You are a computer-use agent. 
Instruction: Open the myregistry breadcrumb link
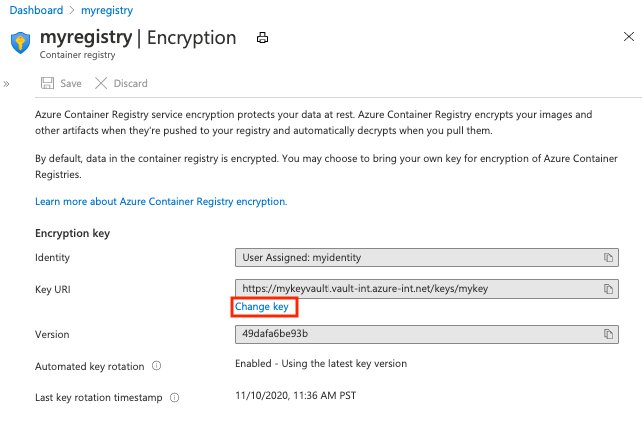[106, 9]
